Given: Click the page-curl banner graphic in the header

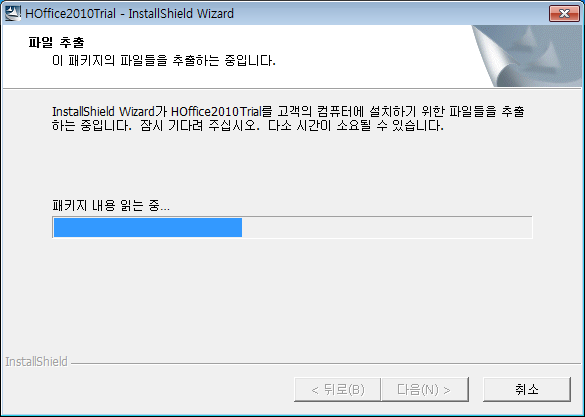Looking at the screenshot, I should coord(527,56).
